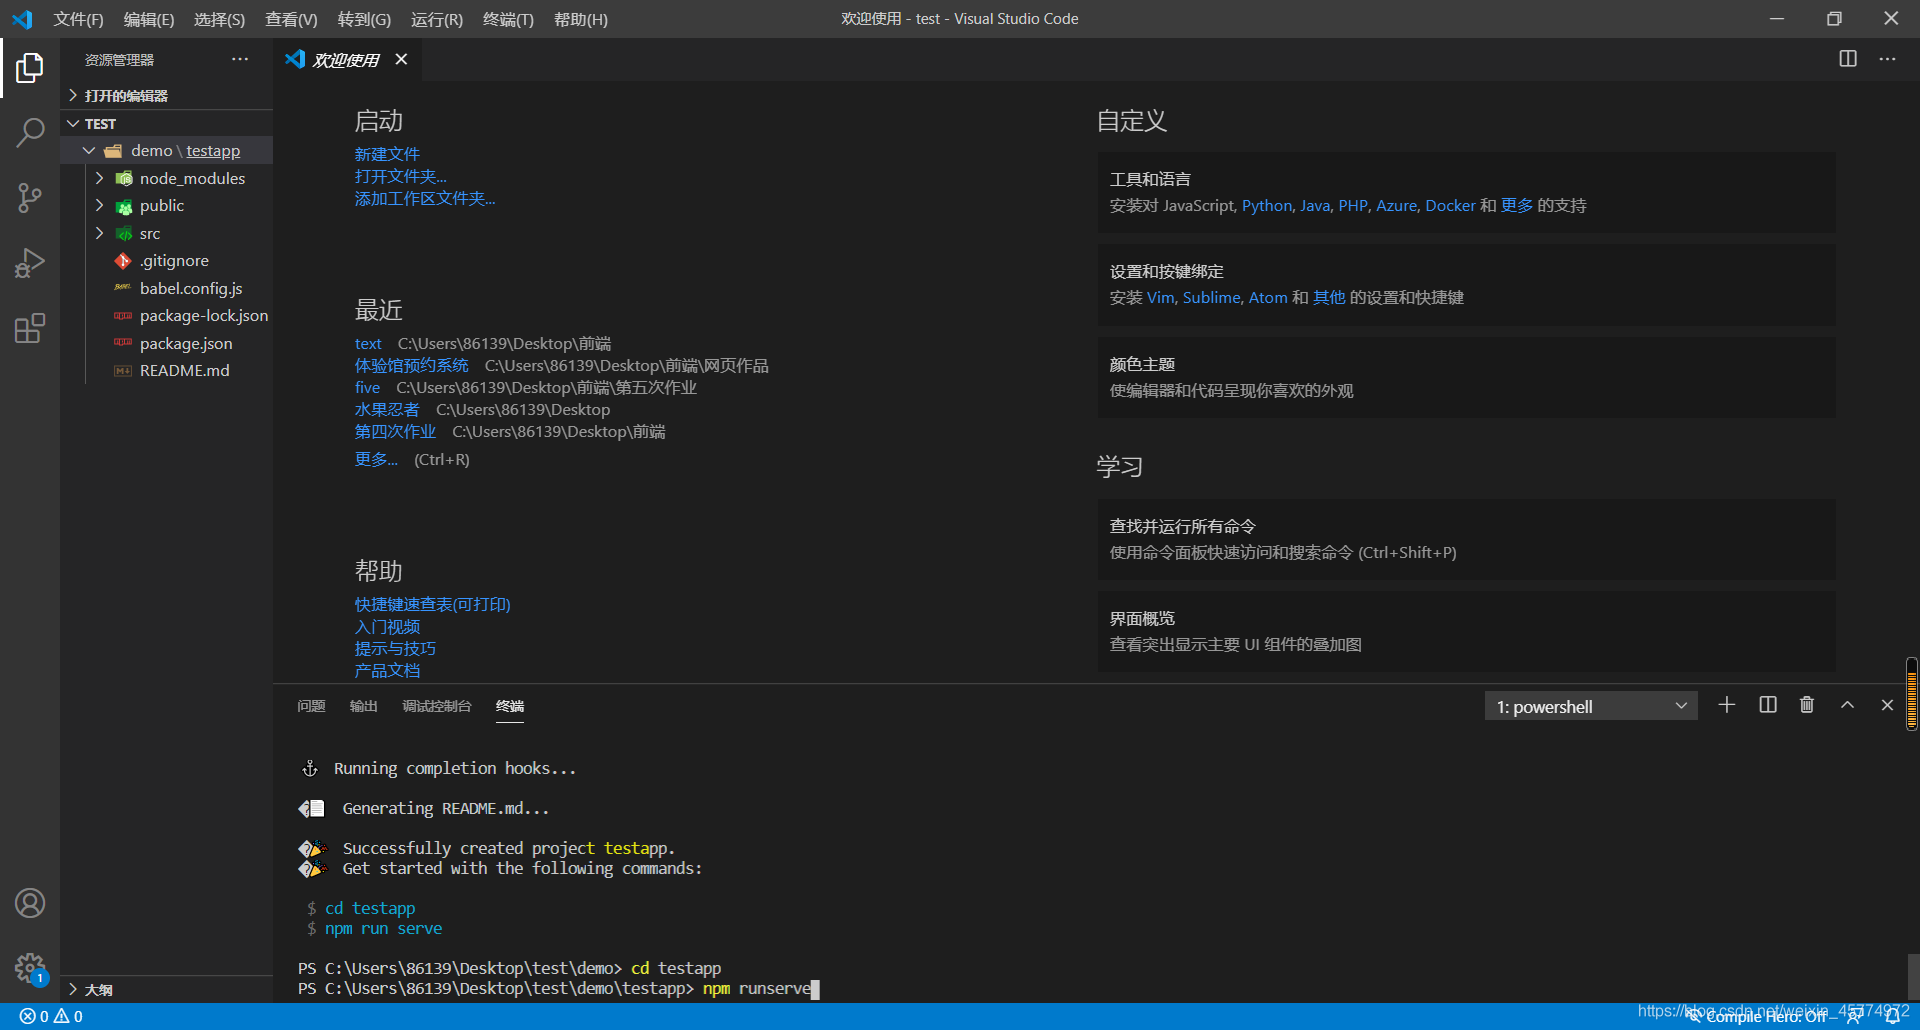
Task: Open the 运行(R) menu
Action: pos(437,19)
